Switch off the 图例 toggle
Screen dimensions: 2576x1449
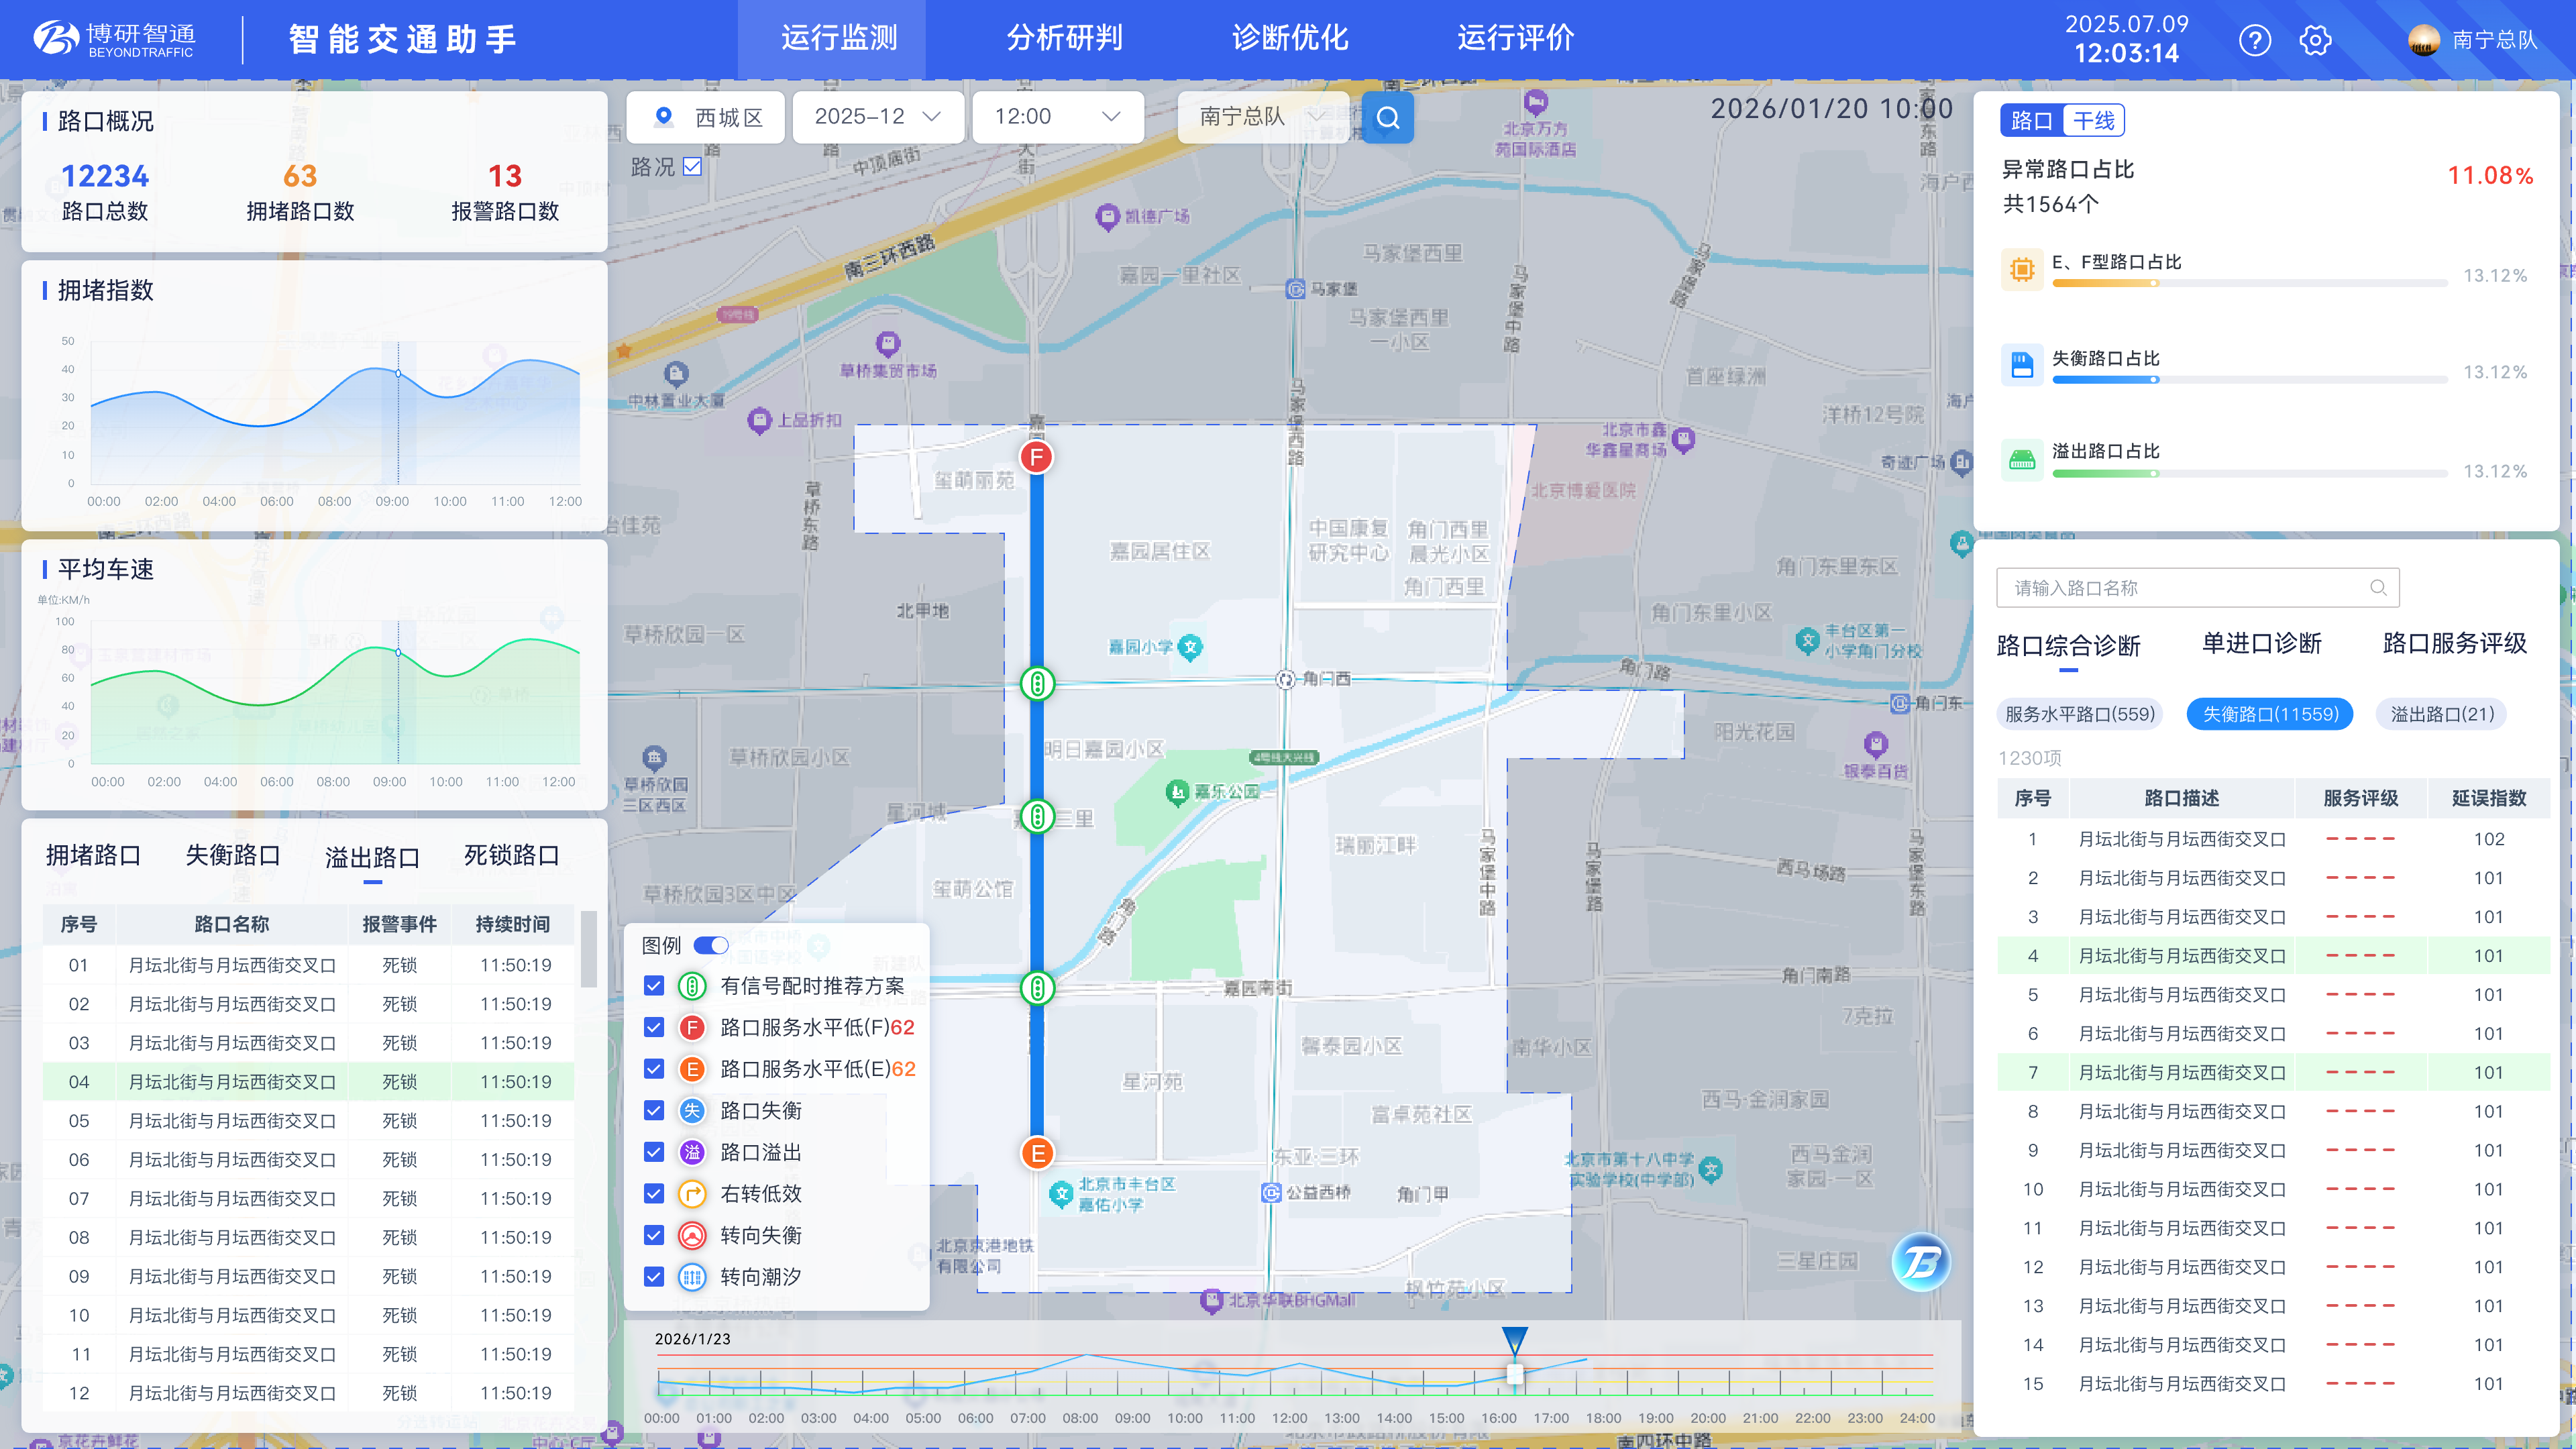(711, 945)
